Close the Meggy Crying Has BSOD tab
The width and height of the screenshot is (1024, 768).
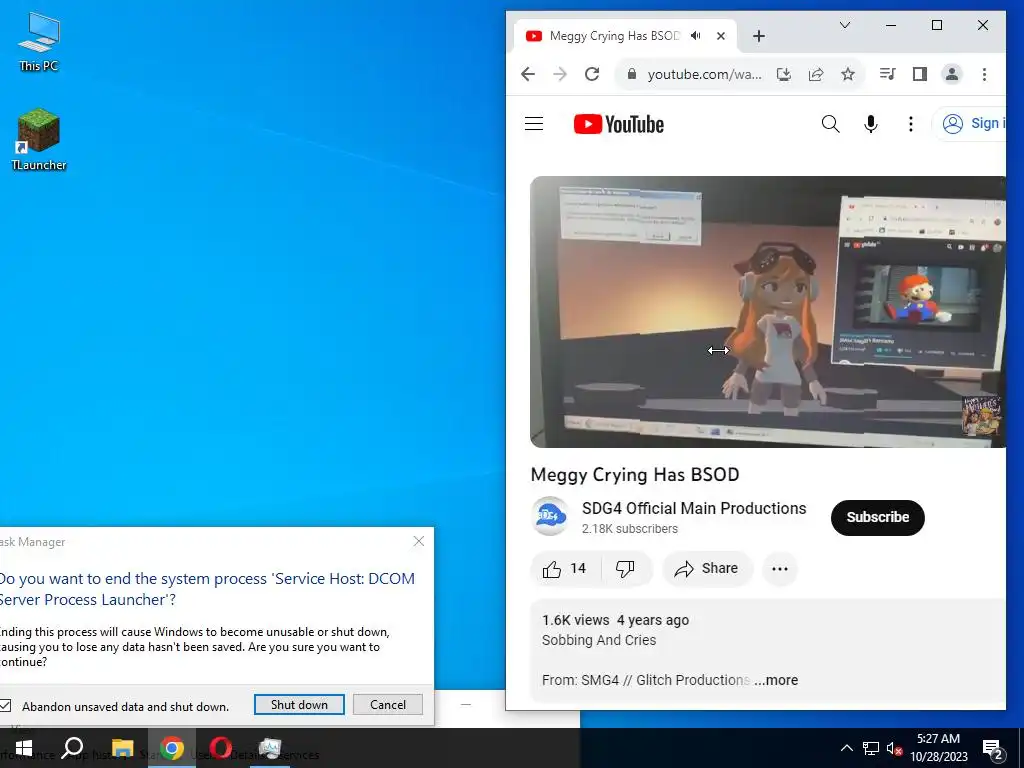tap(720, 36)
